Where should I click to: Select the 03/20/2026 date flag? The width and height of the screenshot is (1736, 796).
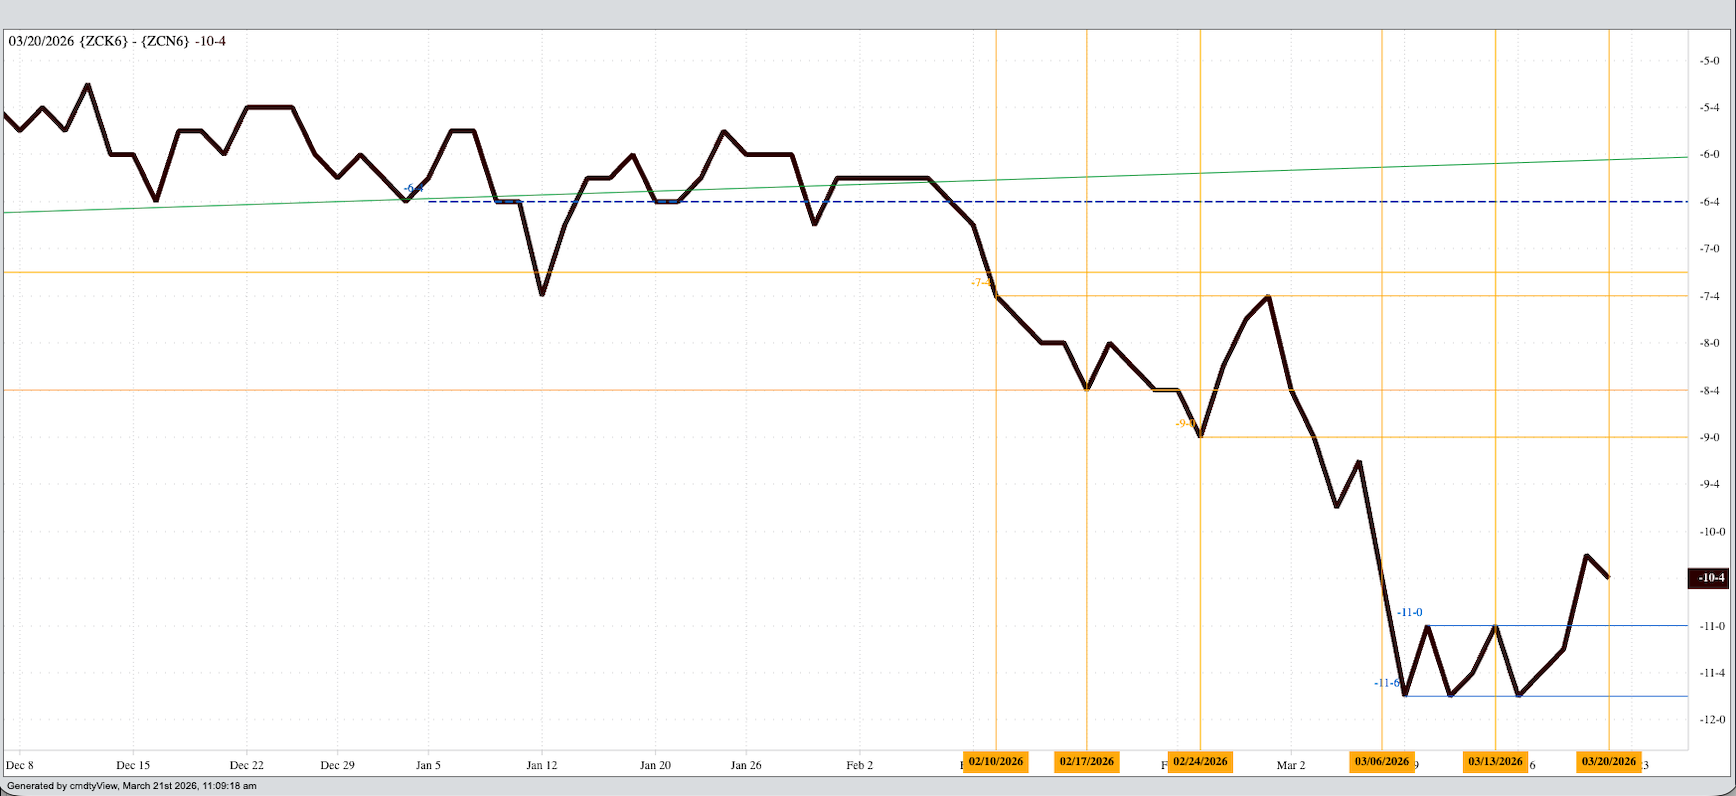click(1608, 762)
